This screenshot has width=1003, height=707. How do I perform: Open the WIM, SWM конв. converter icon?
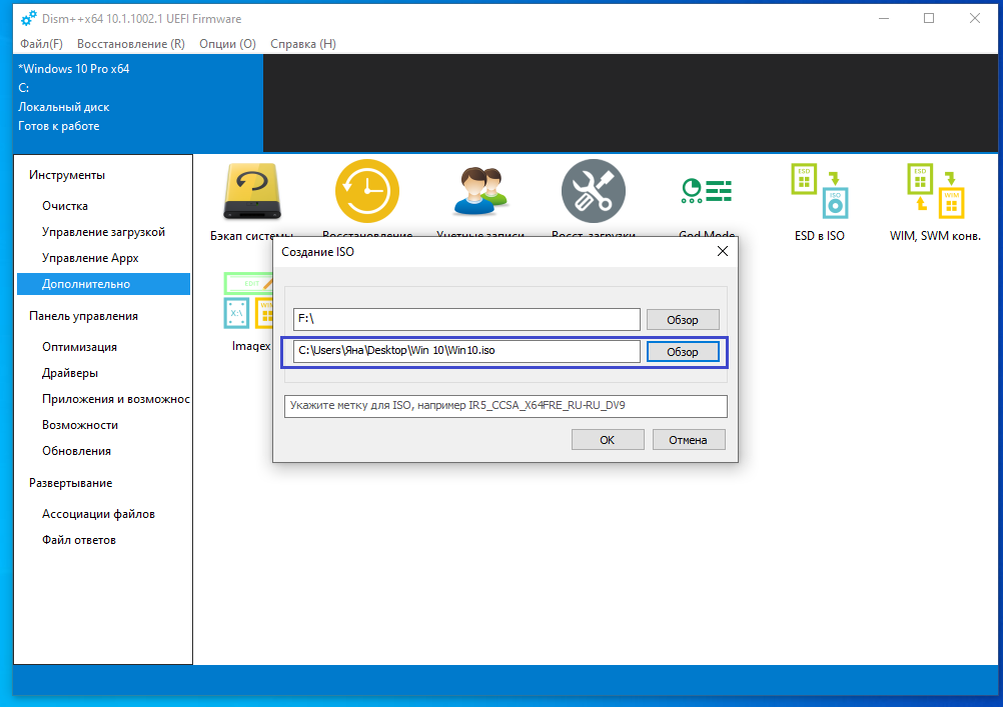(x=935, y=191)
